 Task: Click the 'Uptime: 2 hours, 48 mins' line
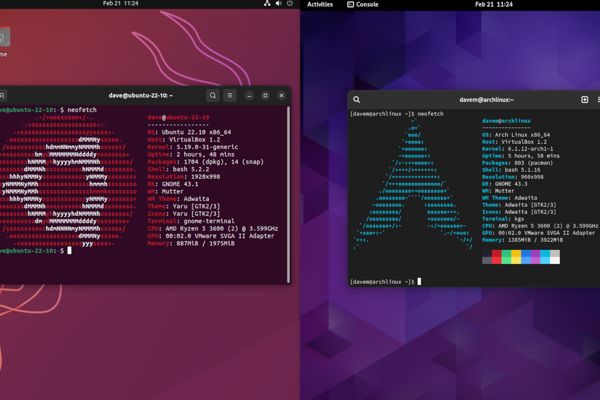tap(191, 155)
